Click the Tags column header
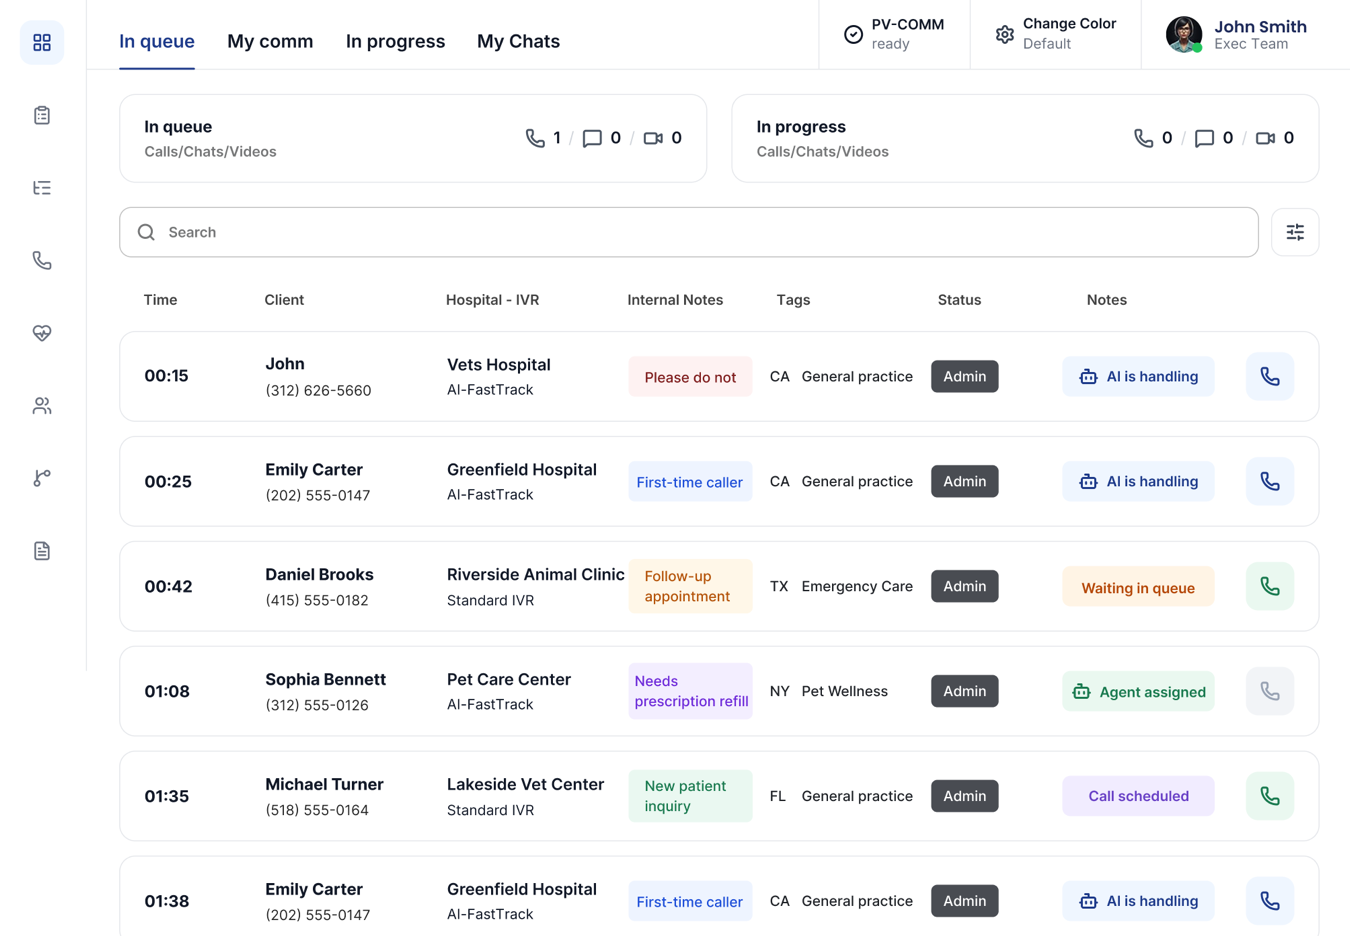Image resolution: width=1350 pixels, height=936 pixels. point(793,300)
